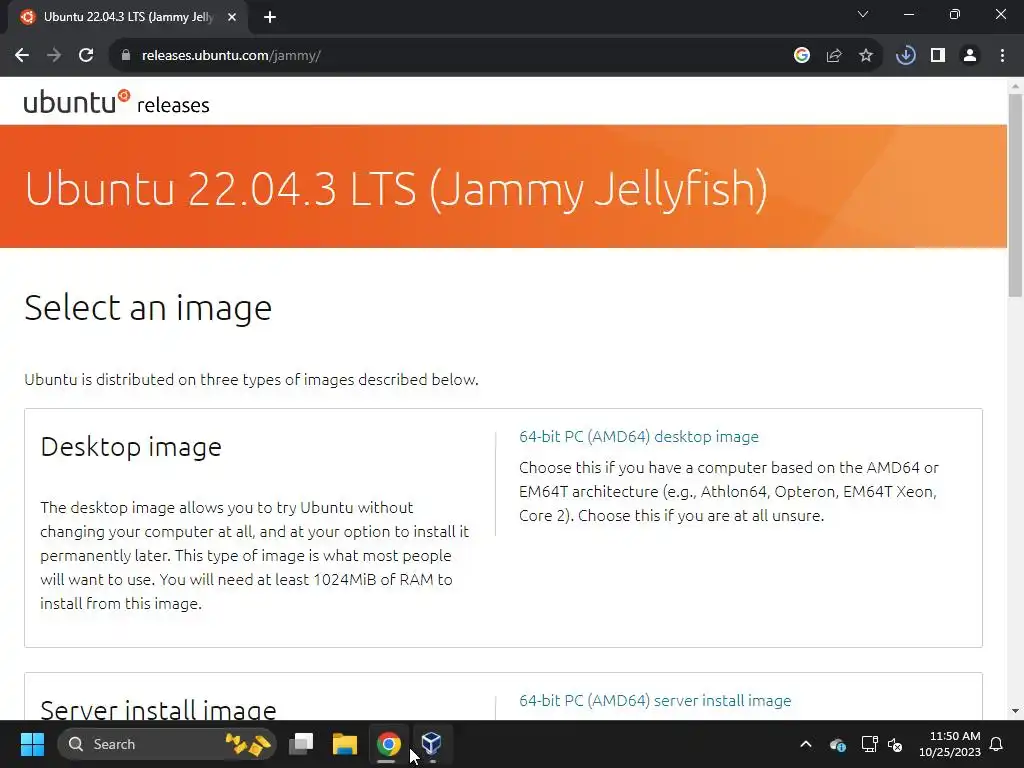The width and height of the screenshot is (1024, 768).
Task: Open Task View on the taskbar
Action: point(301,744)
